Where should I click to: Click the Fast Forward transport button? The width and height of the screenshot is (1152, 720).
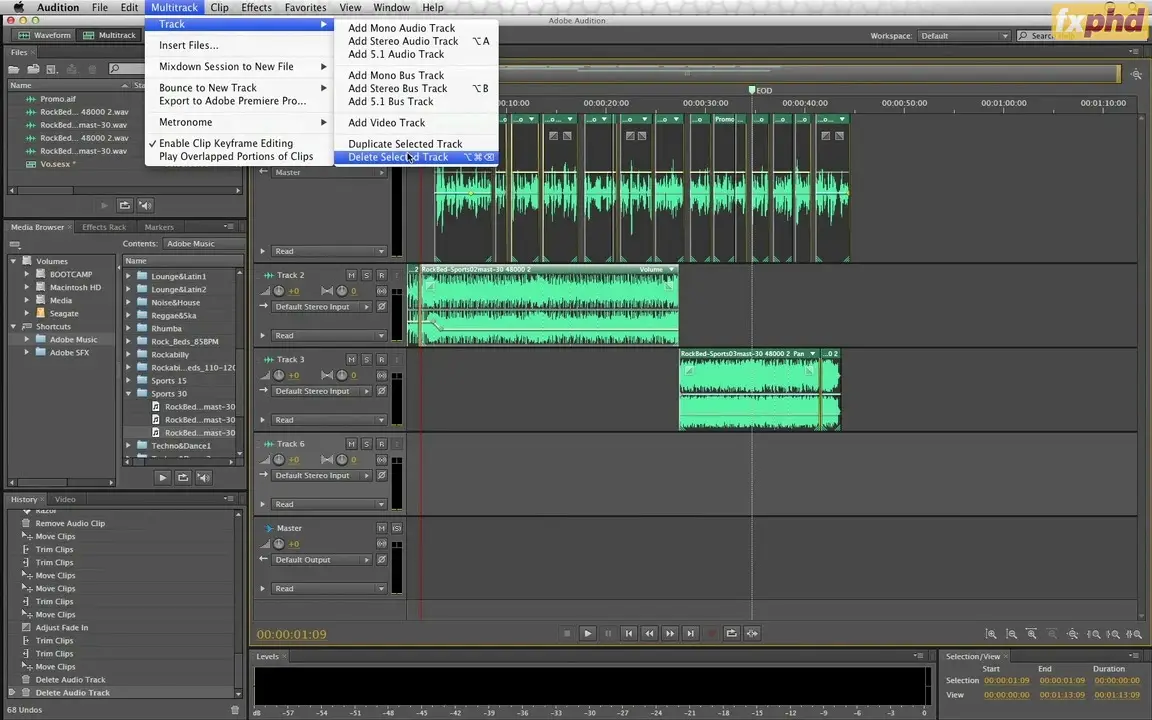(x=670, y=633)
